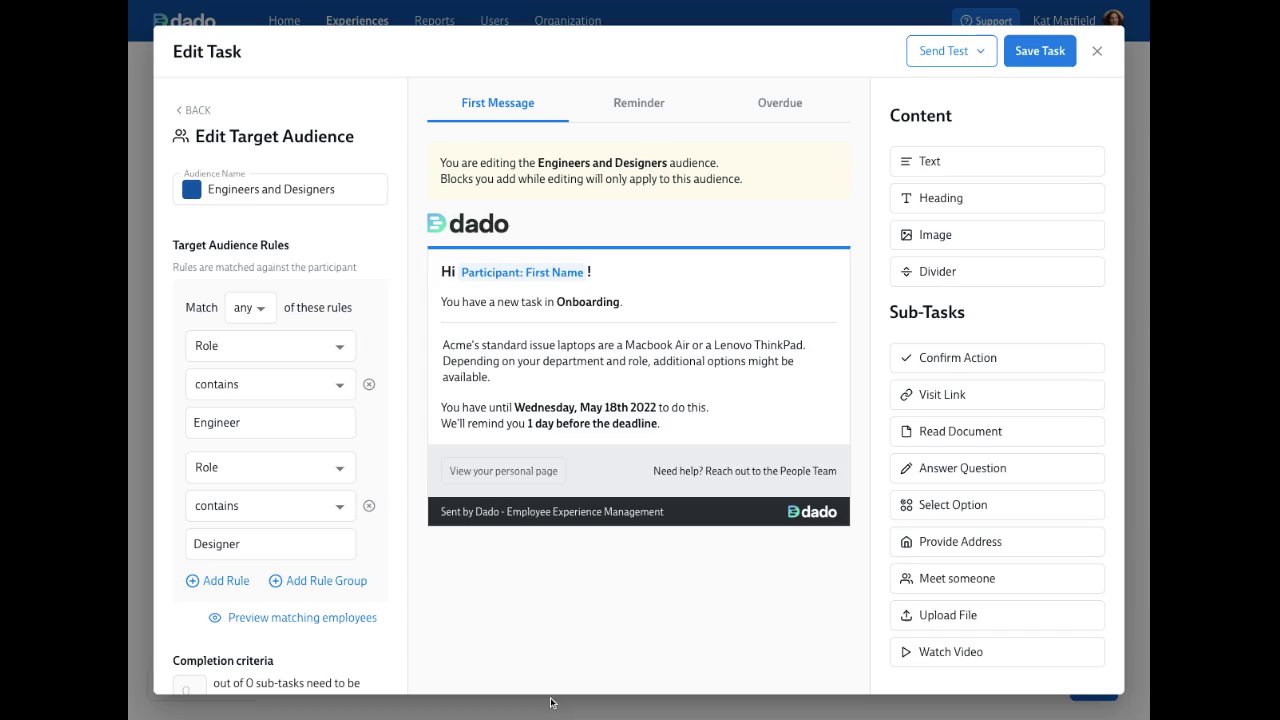Click the Designer rule value field
1280x720 pixels.
coord(270,544)
